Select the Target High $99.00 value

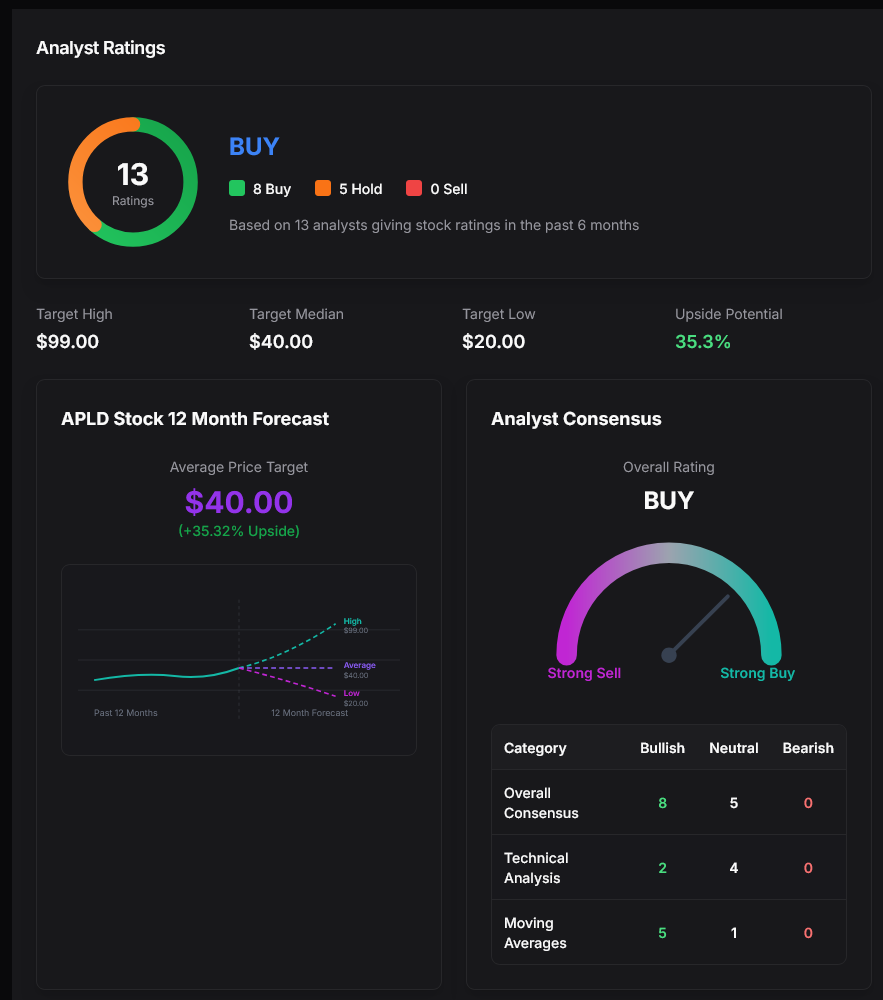click(68, 342)
